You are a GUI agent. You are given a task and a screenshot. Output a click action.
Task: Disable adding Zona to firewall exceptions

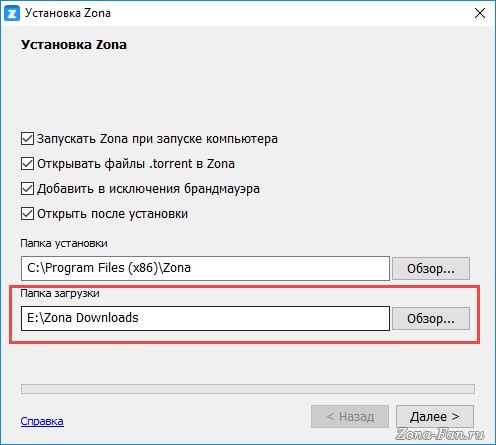tap(27, 189)
